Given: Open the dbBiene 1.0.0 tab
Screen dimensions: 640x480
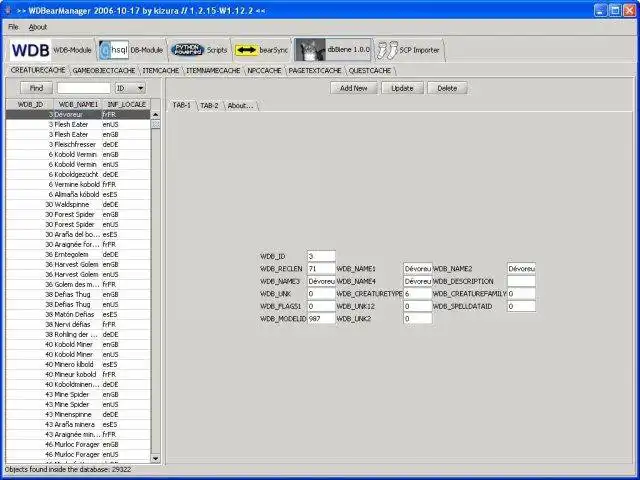Looking at the screenshot, I should tap(333, 50).
